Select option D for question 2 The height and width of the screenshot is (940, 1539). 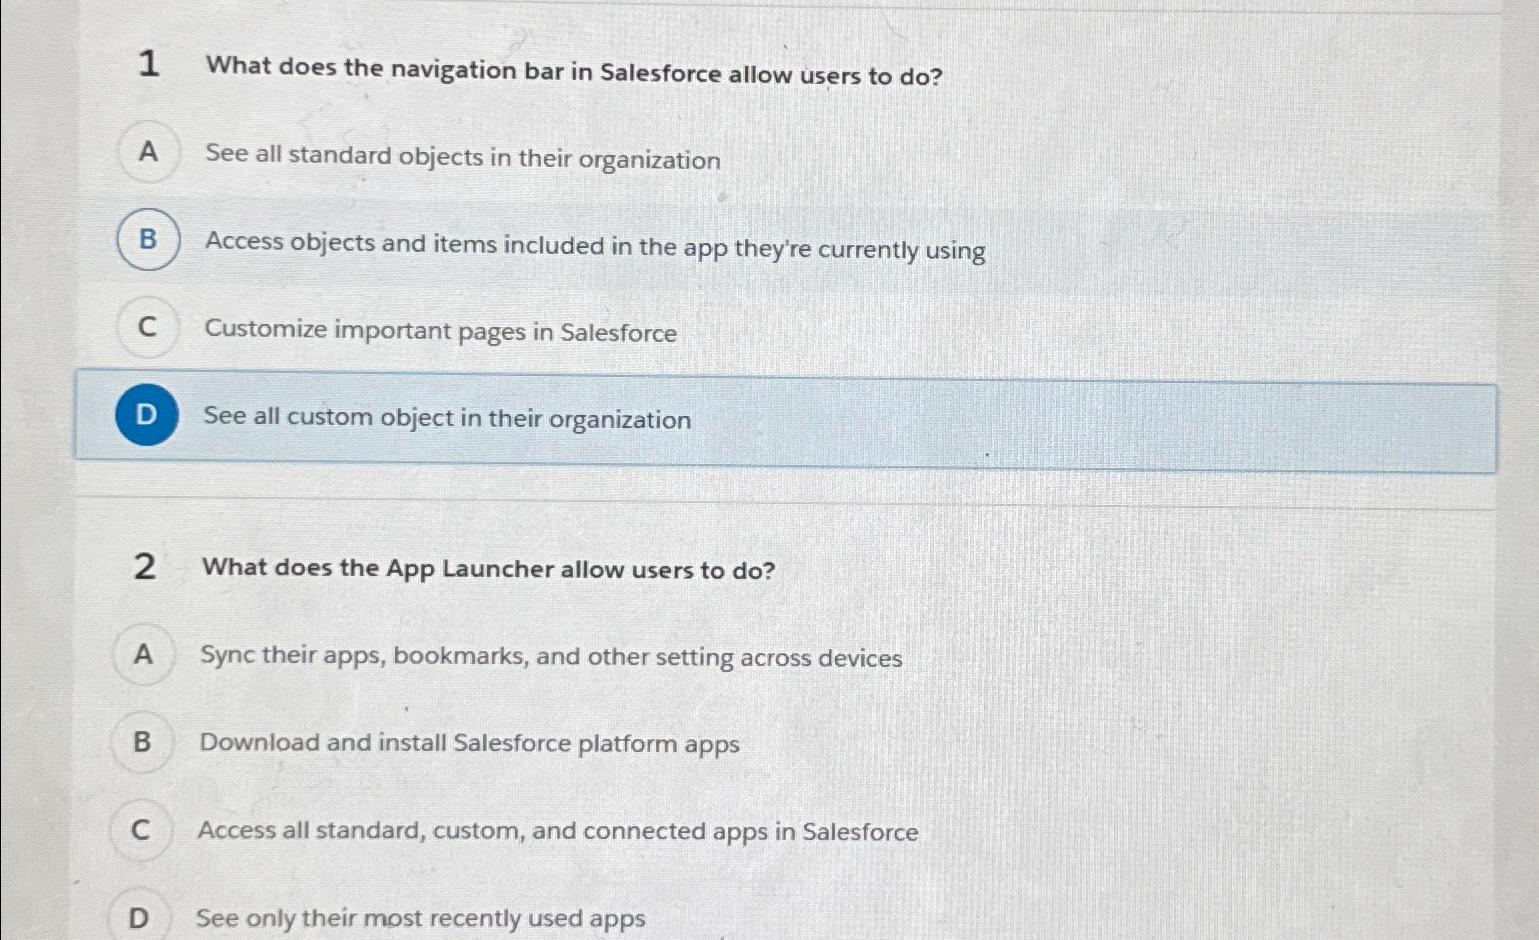coord(140,915)
